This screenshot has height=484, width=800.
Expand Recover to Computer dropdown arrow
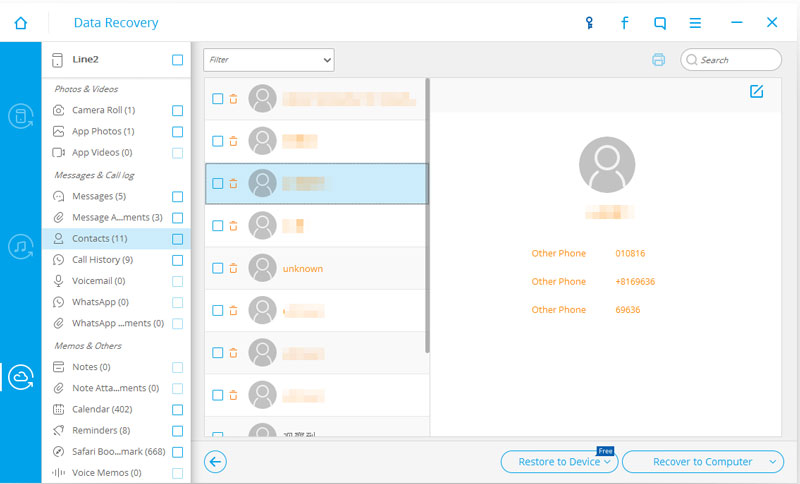tap(773, 462)
